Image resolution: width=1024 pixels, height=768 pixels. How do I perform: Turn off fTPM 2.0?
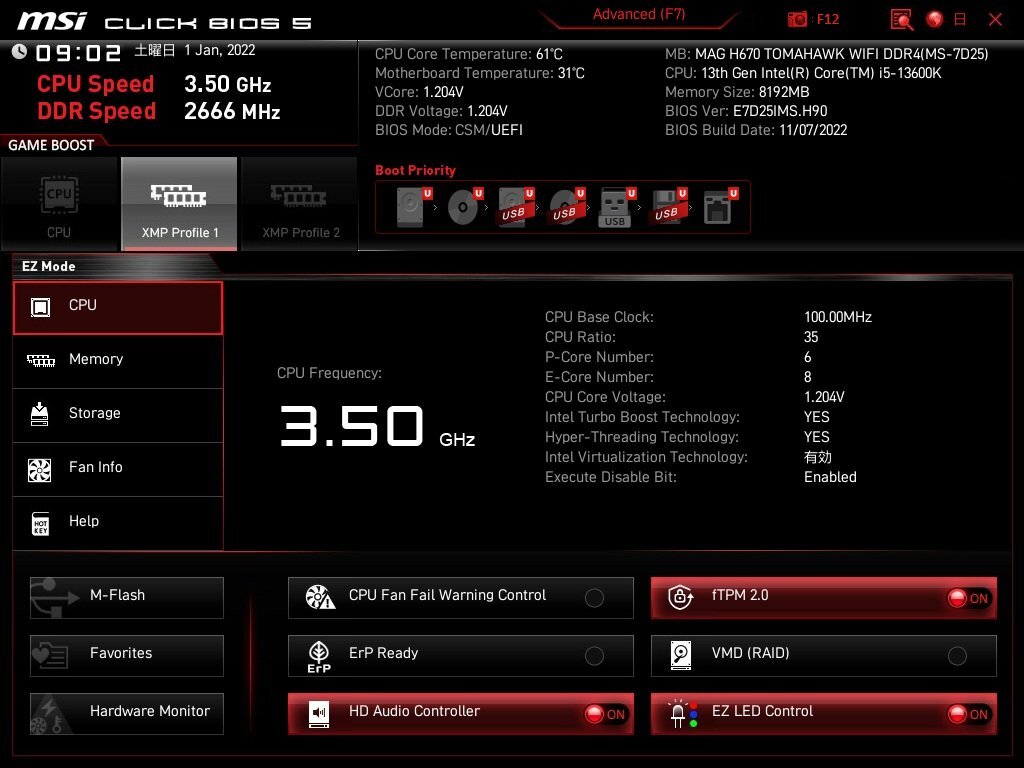pos(969,598)
